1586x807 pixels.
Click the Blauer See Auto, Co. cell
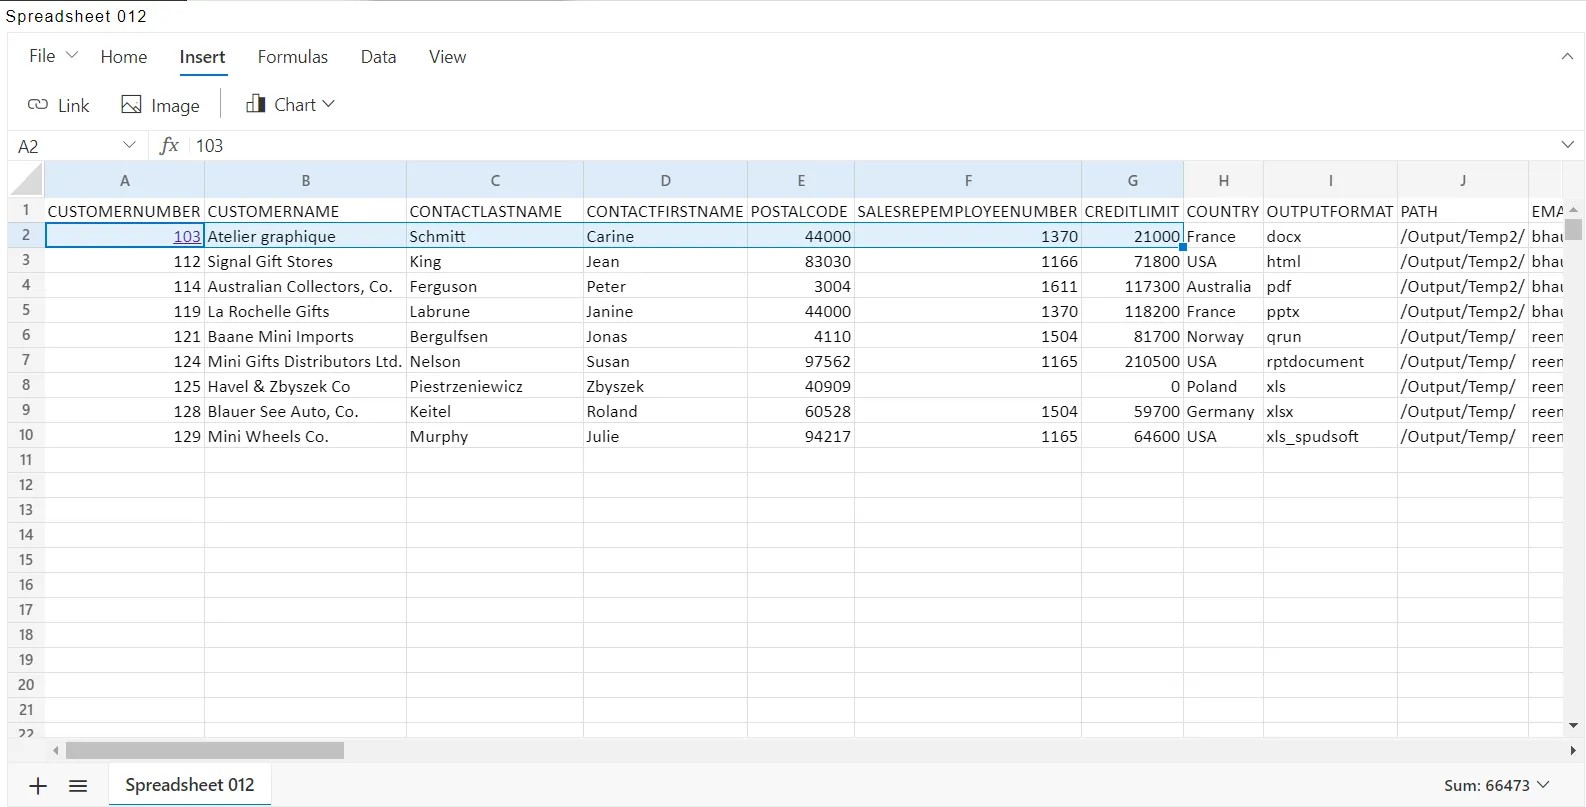point(305,411)
